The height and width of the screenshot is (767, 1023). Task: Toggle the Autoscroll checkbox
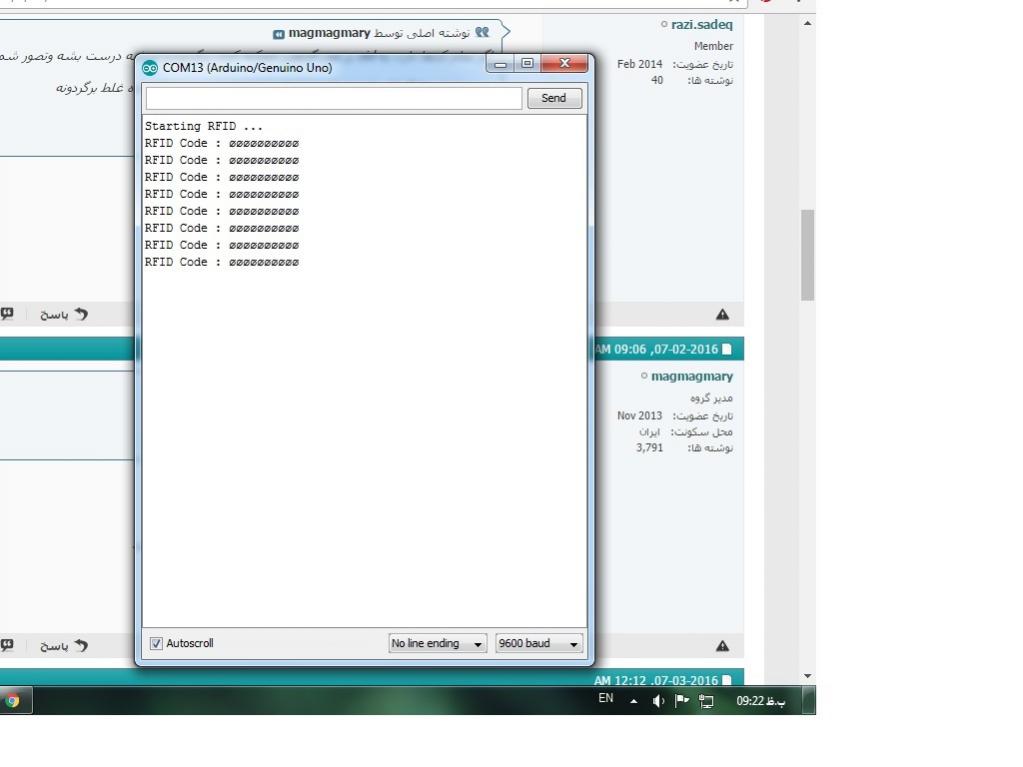click(x=156, y=643)
